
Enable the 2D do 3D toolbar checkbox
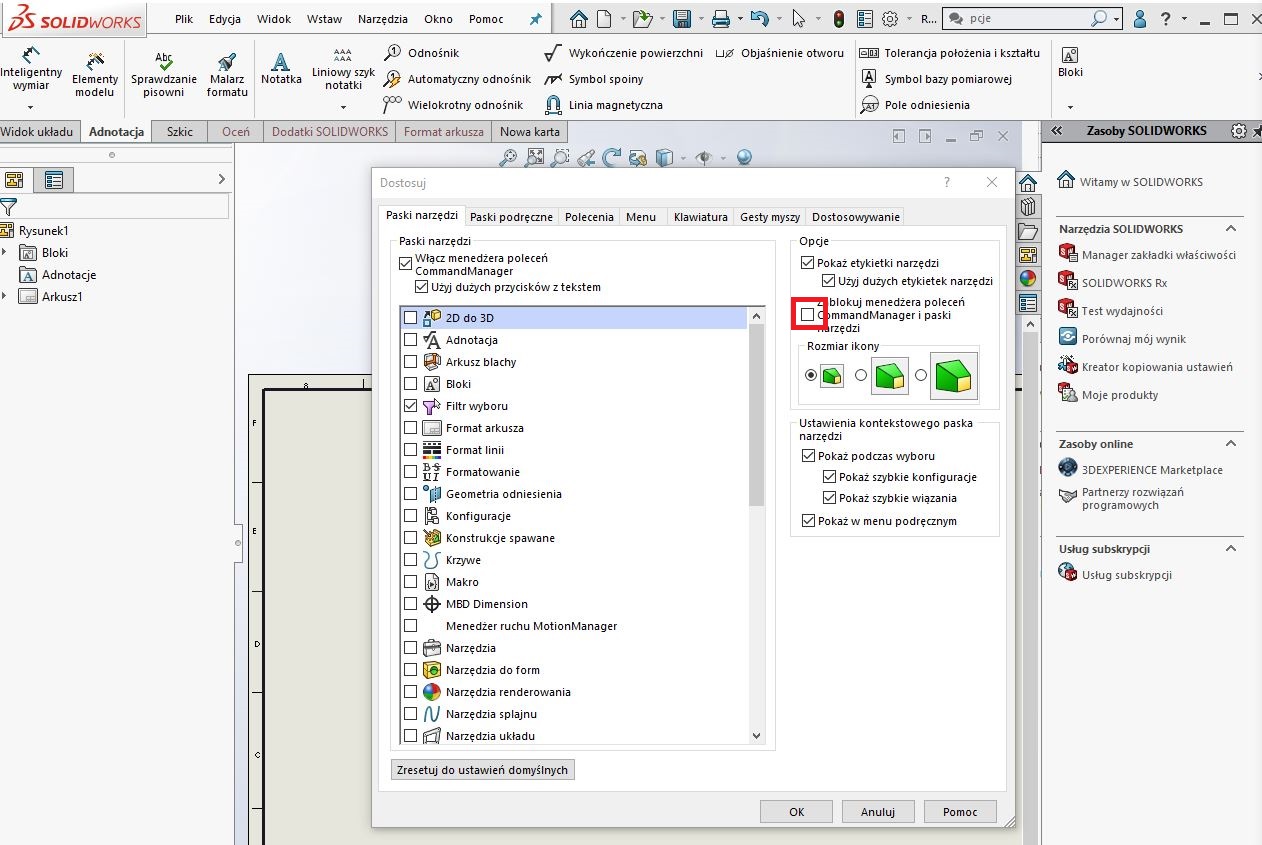coord(410,318)
